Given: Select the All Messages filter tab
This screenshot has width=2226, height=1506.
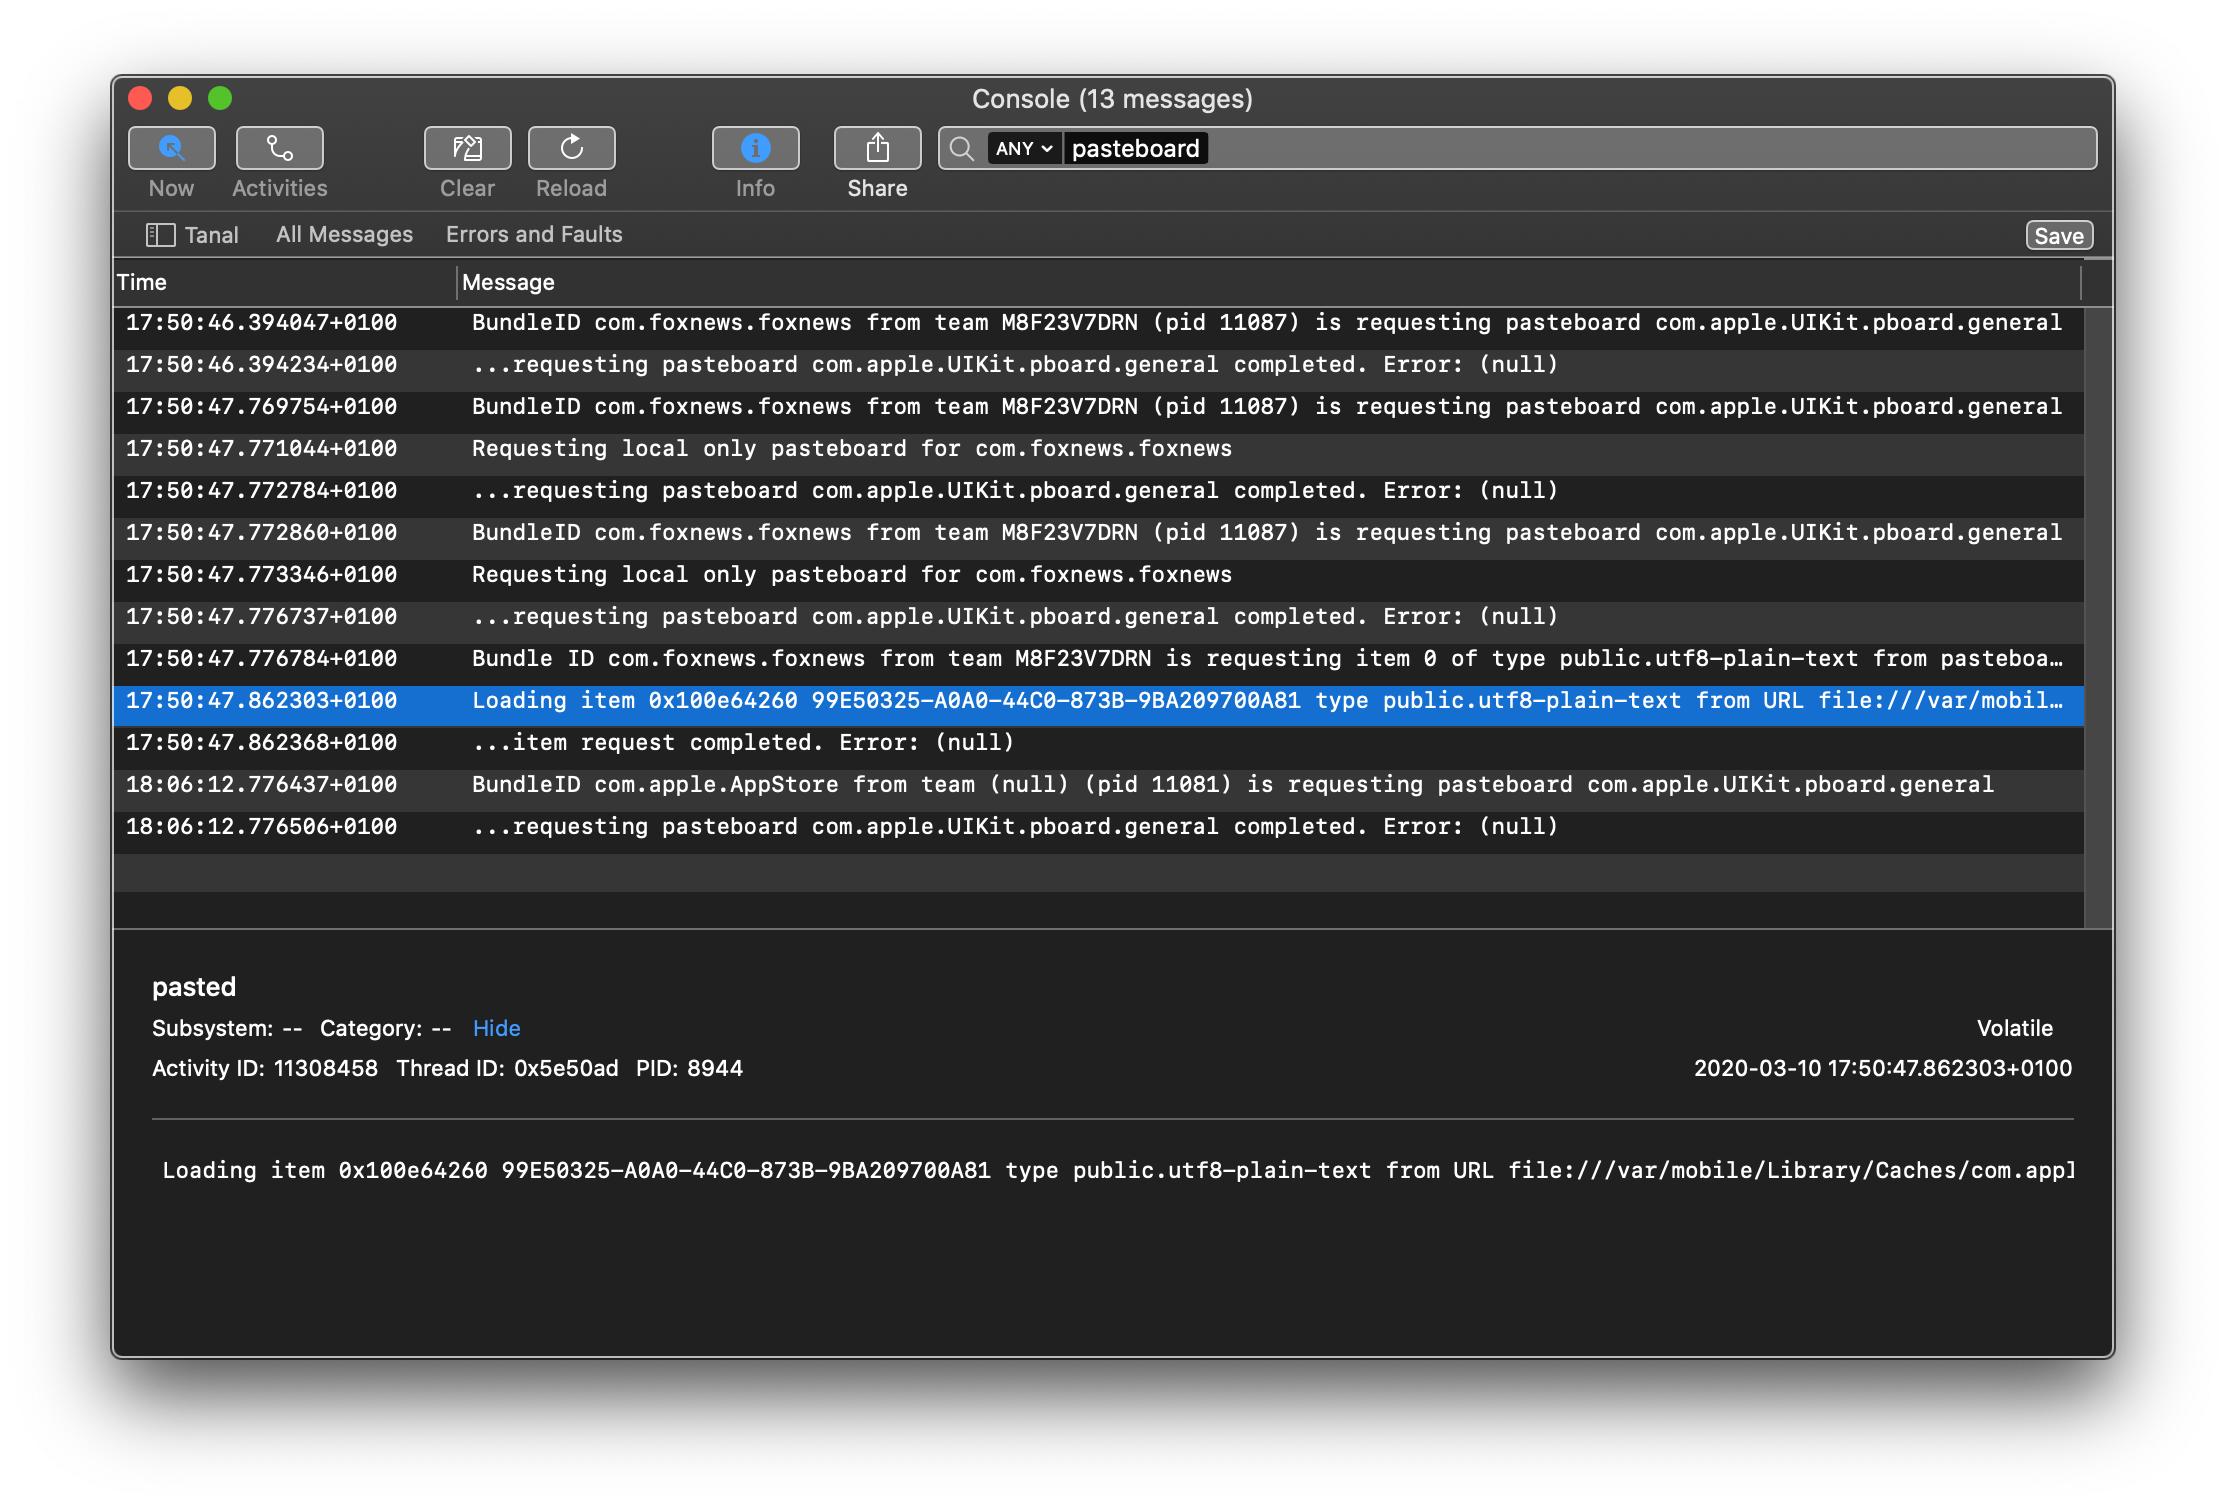Looking at the screenshot, I should (344, 235).
